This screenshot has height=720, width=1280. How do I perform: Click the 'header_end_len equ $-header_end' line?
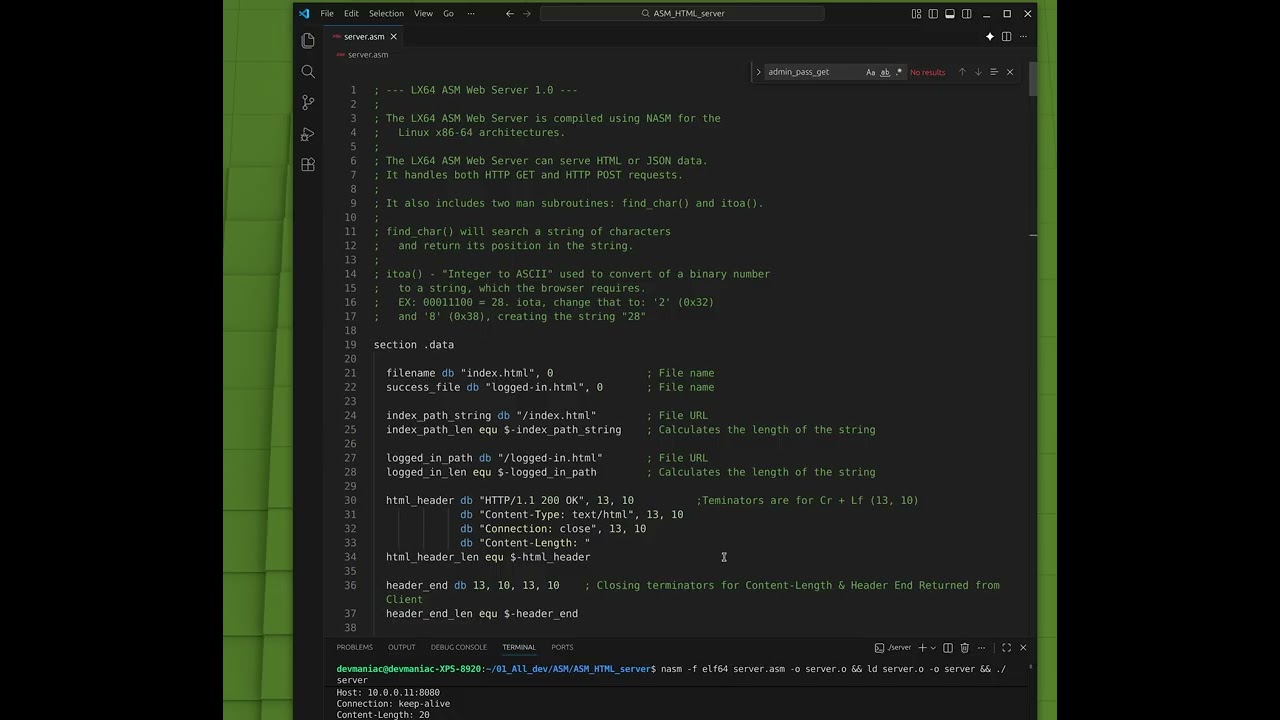[x=482, y=614]
